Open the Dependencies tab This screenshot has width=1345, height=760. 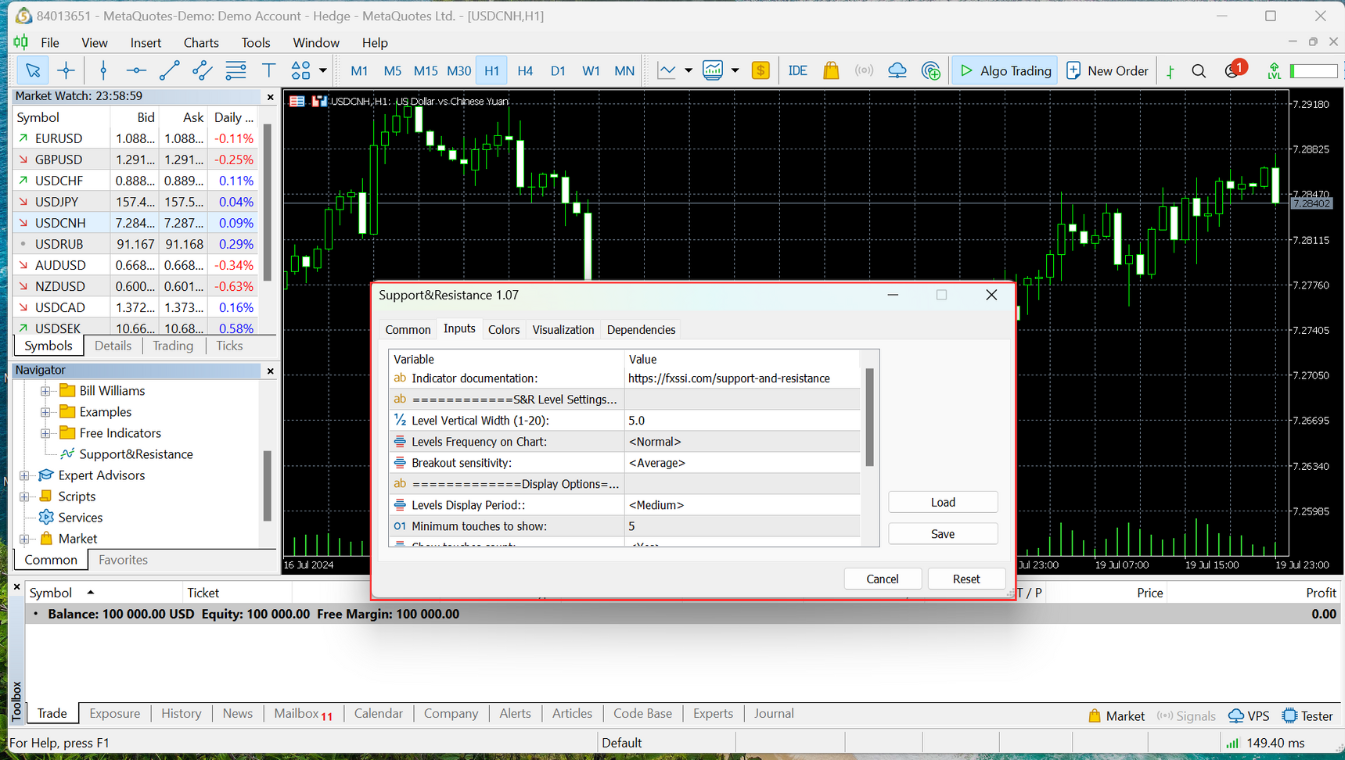click(x=641, y=330)
